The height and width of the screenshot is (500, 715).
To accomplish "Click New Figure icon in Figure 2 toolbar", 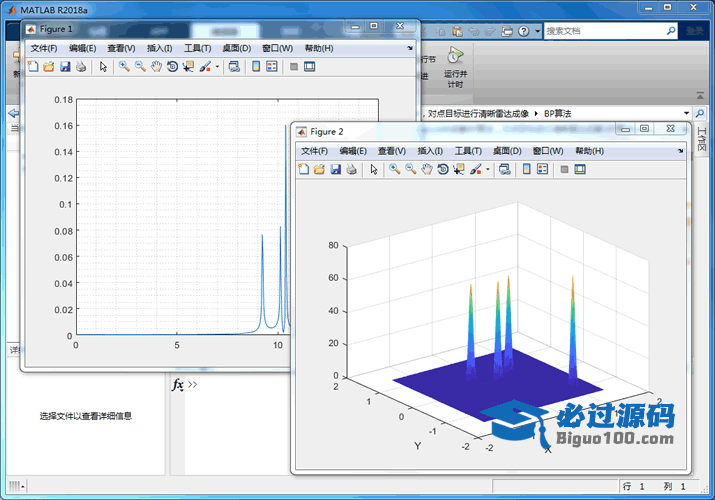I will click(304, 169).
